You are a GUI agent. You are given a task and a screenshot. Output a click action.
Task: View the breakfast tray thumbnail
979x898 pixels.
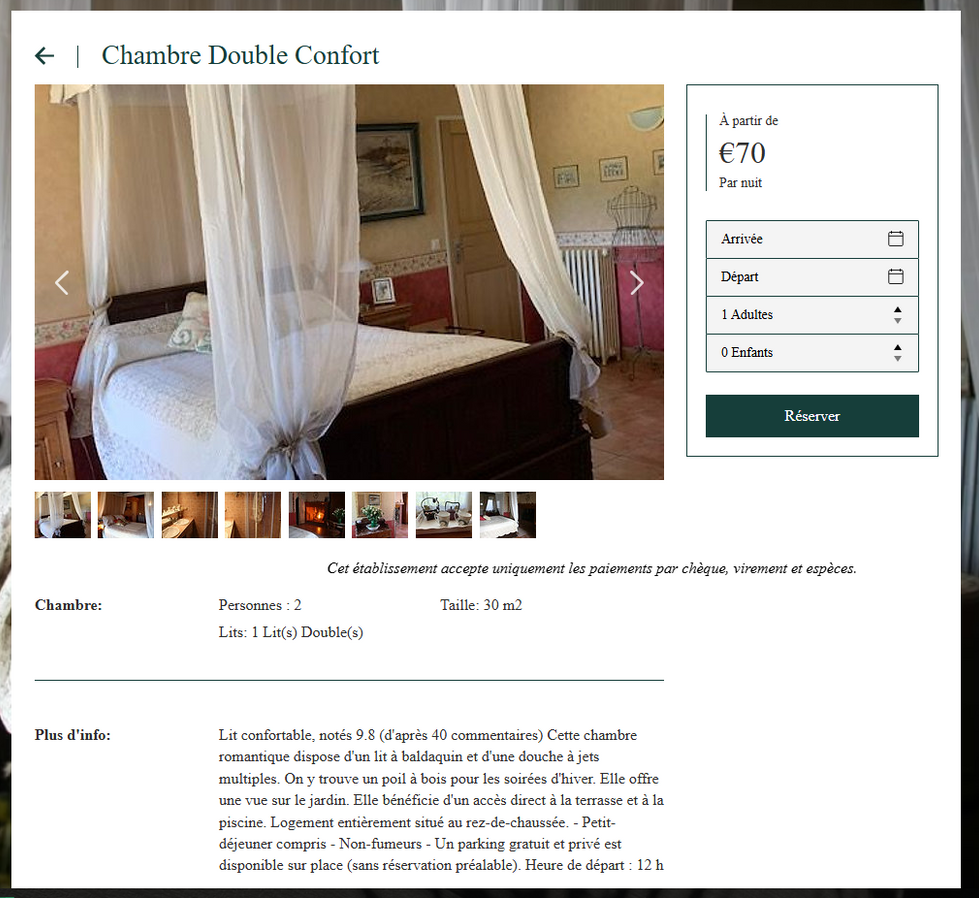tap(444, 515)
